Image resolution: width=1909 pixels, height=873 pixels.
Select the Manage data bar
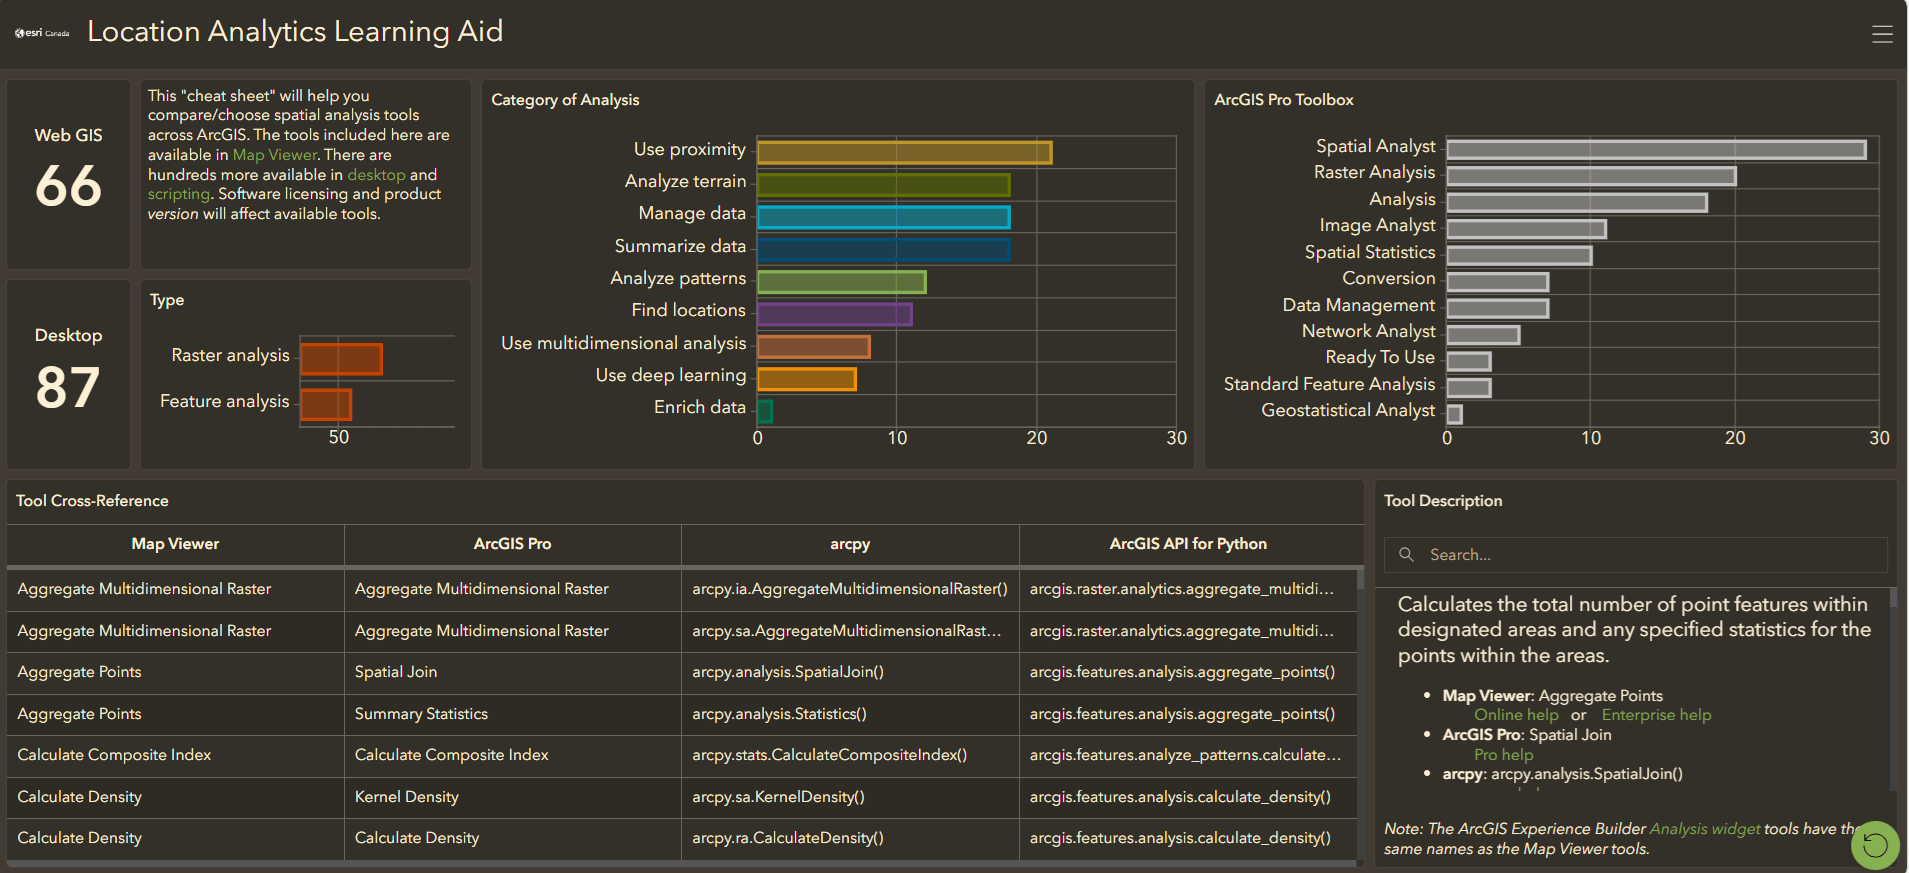click(x=883, y=217)
